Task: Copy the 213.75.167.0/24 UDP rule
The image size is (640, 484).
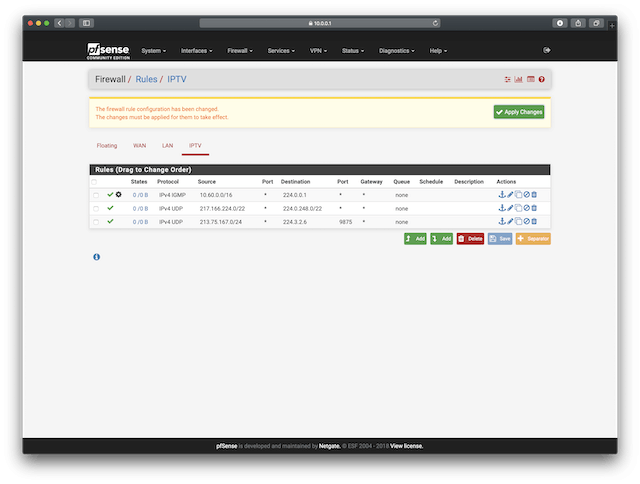Action: 518,221
